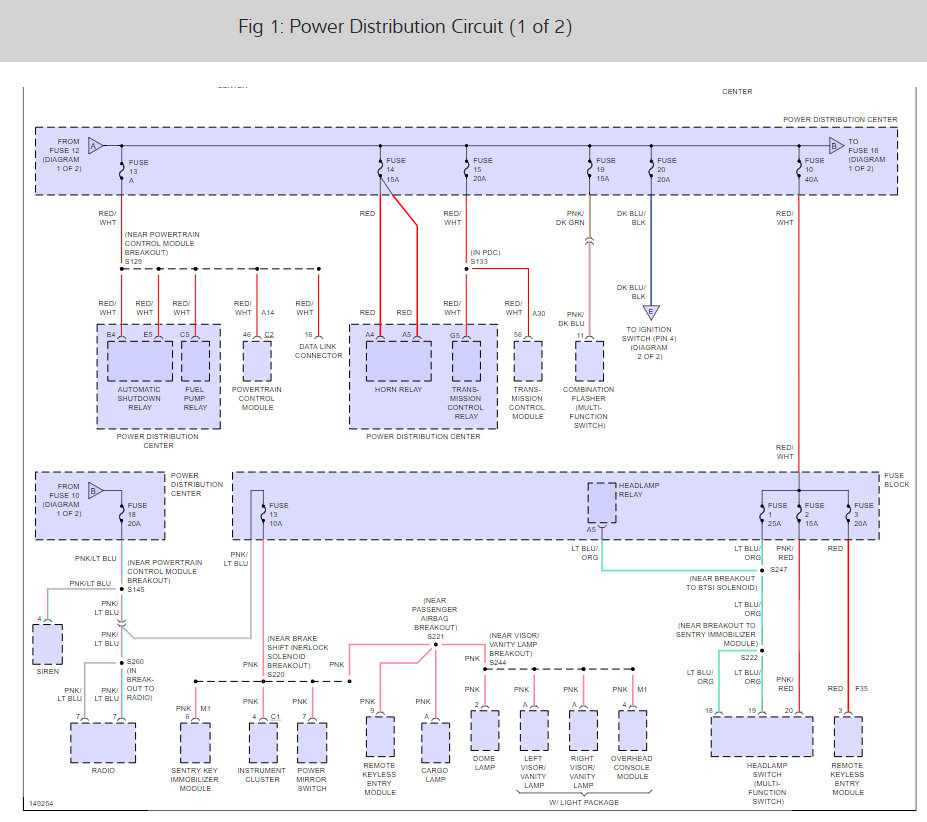Click the 'FUSE 15 20A' label
Viewport: 927px width, 822px height.
pyautogui.click(x=482, y=170)
